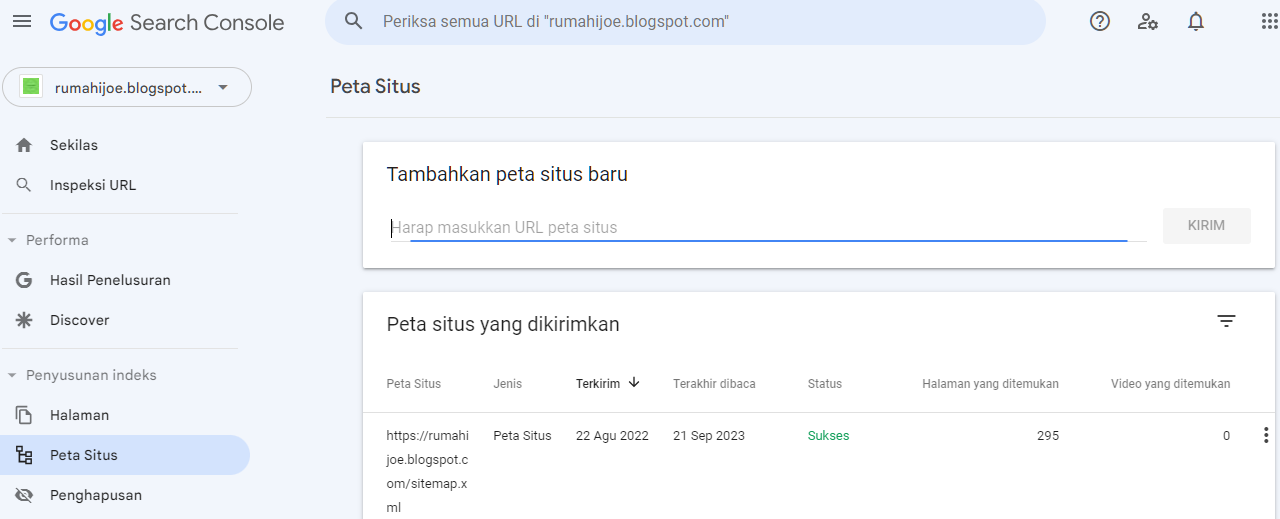Image resolution: width=1280 pixels, height=519 pixels.
Task: Click Video yang ditemukan column header
Action: pos(1170,384)
